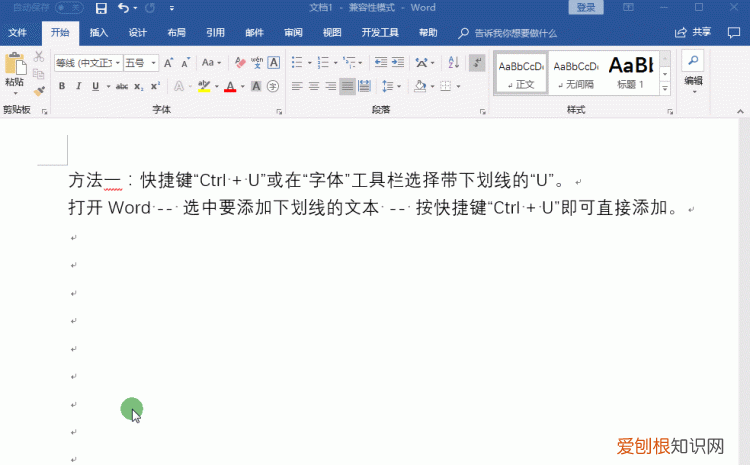The image size is (750, 465).
Task: Apply red font color A
Action: pyautogui.click(x=230, y=86)
